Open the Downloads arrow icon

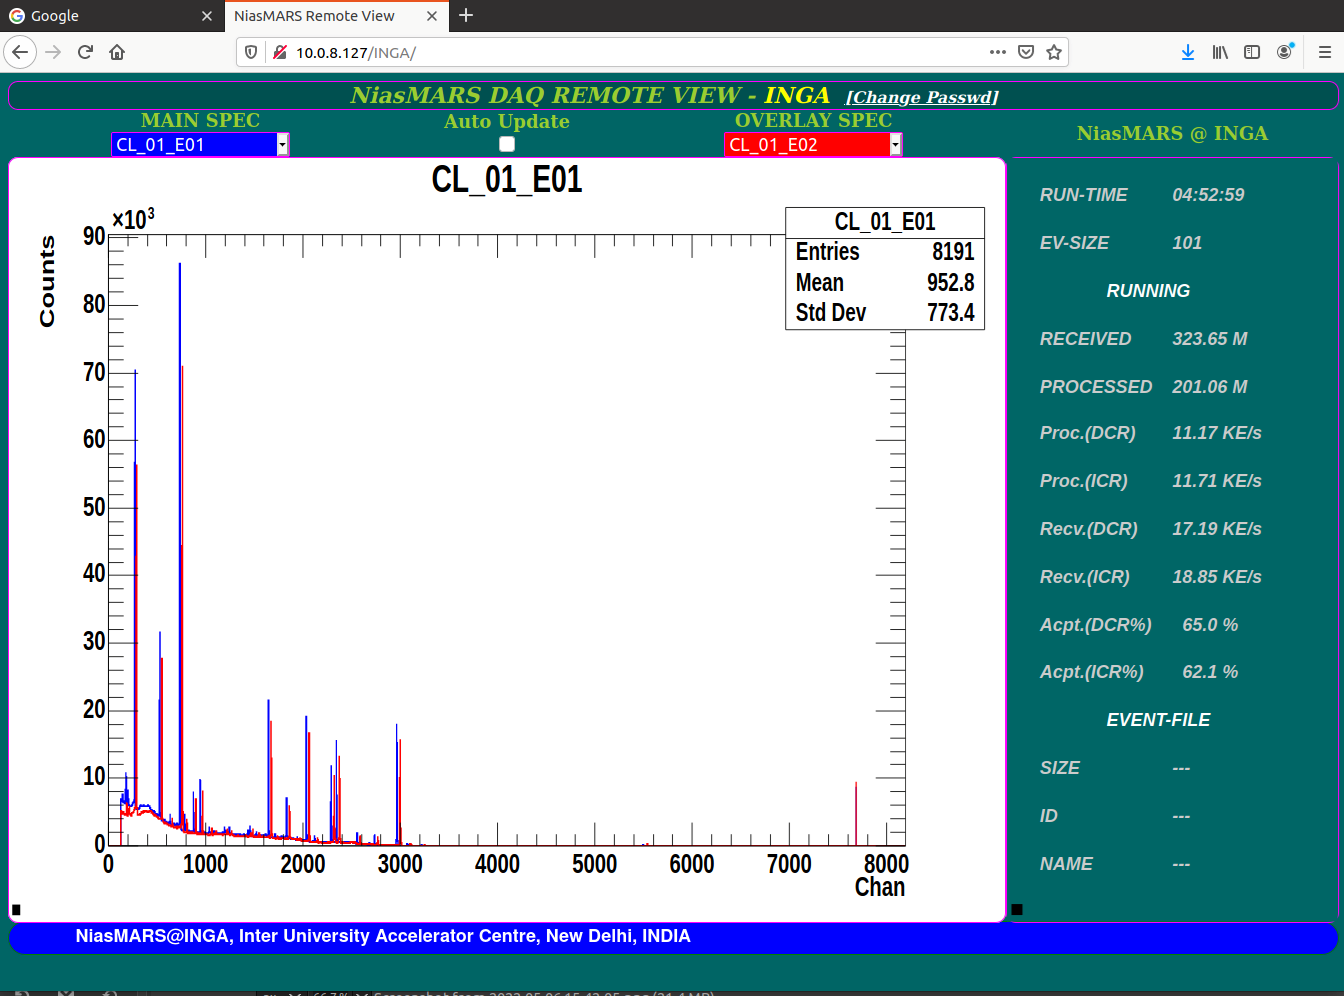click(x=1187, y=52)
